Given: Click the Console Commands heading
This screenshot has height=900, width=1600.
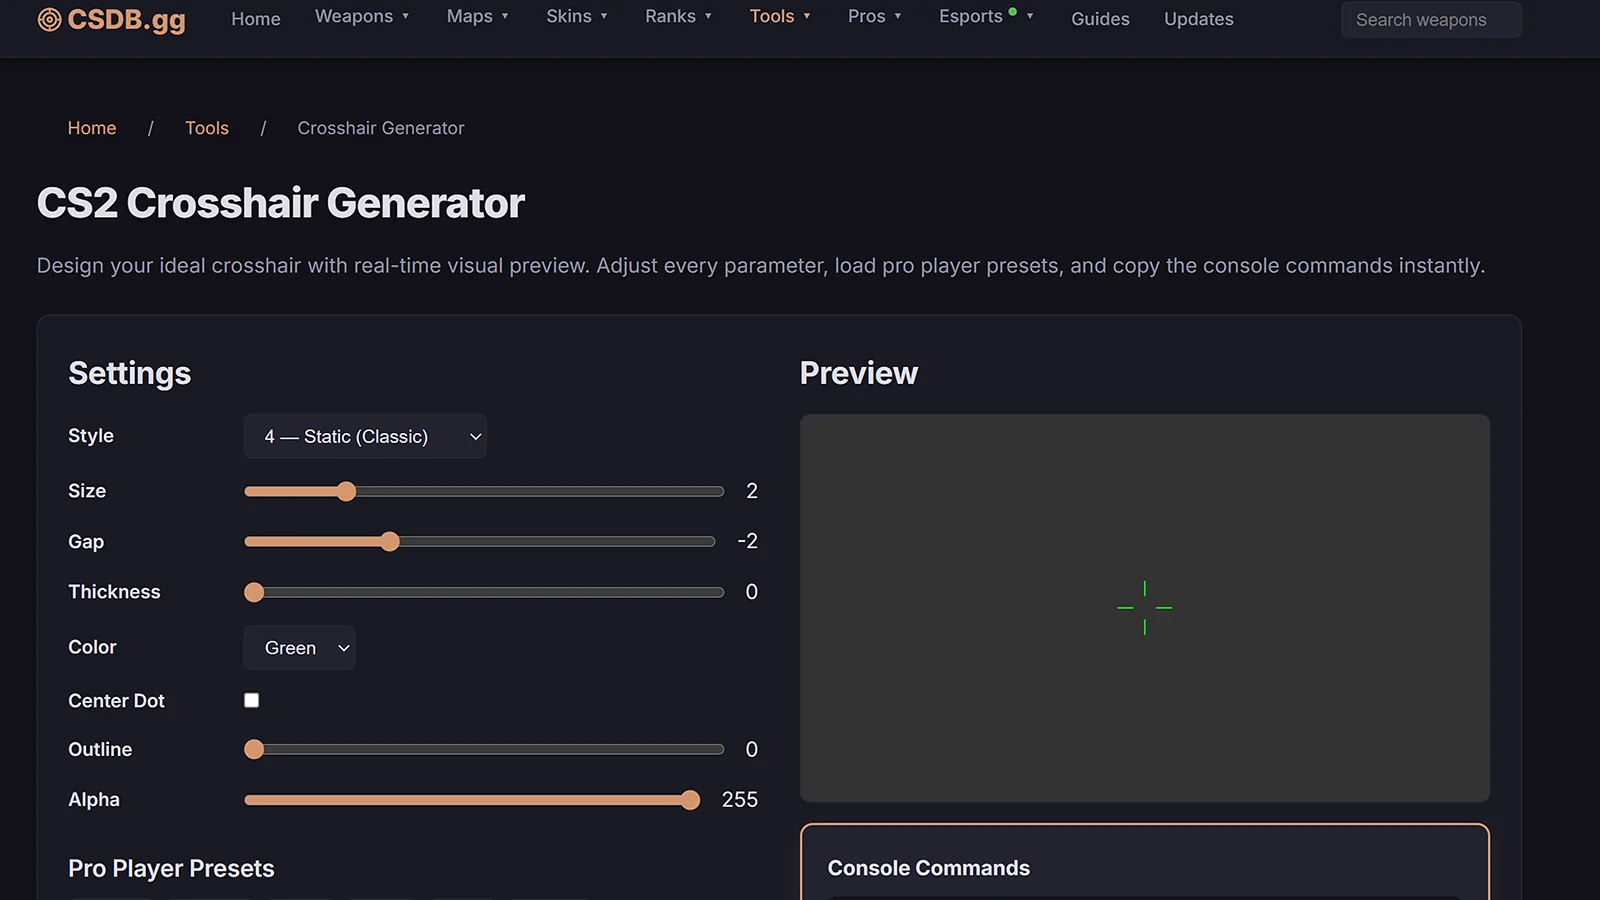Looking at the screenshot, I should [x=929, y=868].
